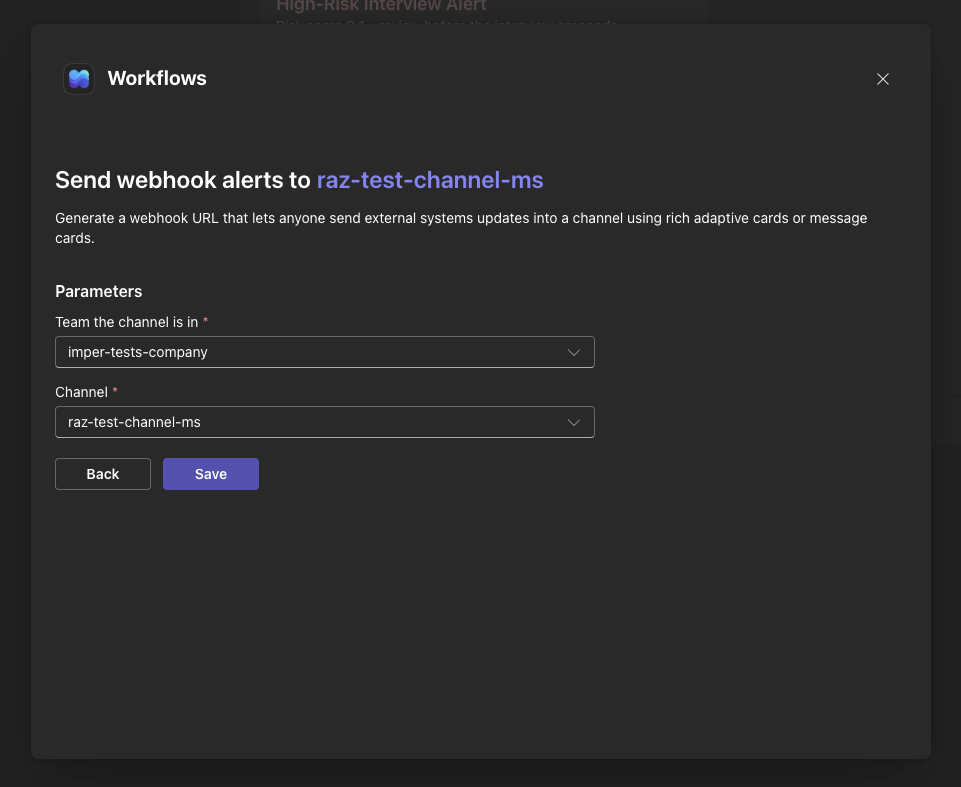The width and height of the screenshot is (961, 787).
Task: Open the Channel dropdown raz-test-channel-ms
Action: pos(325,422)
